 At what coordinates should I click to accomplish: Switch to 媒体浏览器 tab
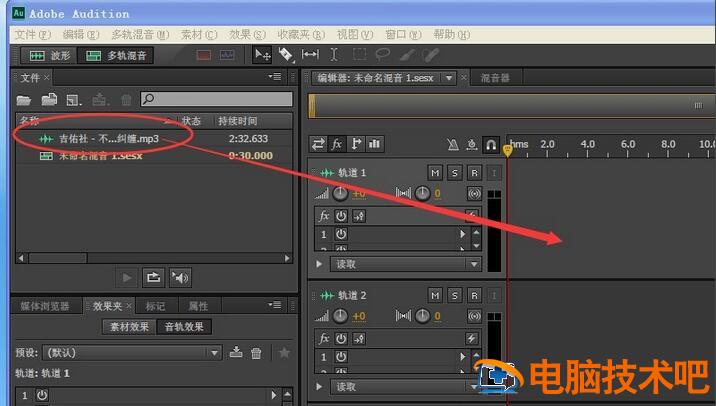click(45, 306)
